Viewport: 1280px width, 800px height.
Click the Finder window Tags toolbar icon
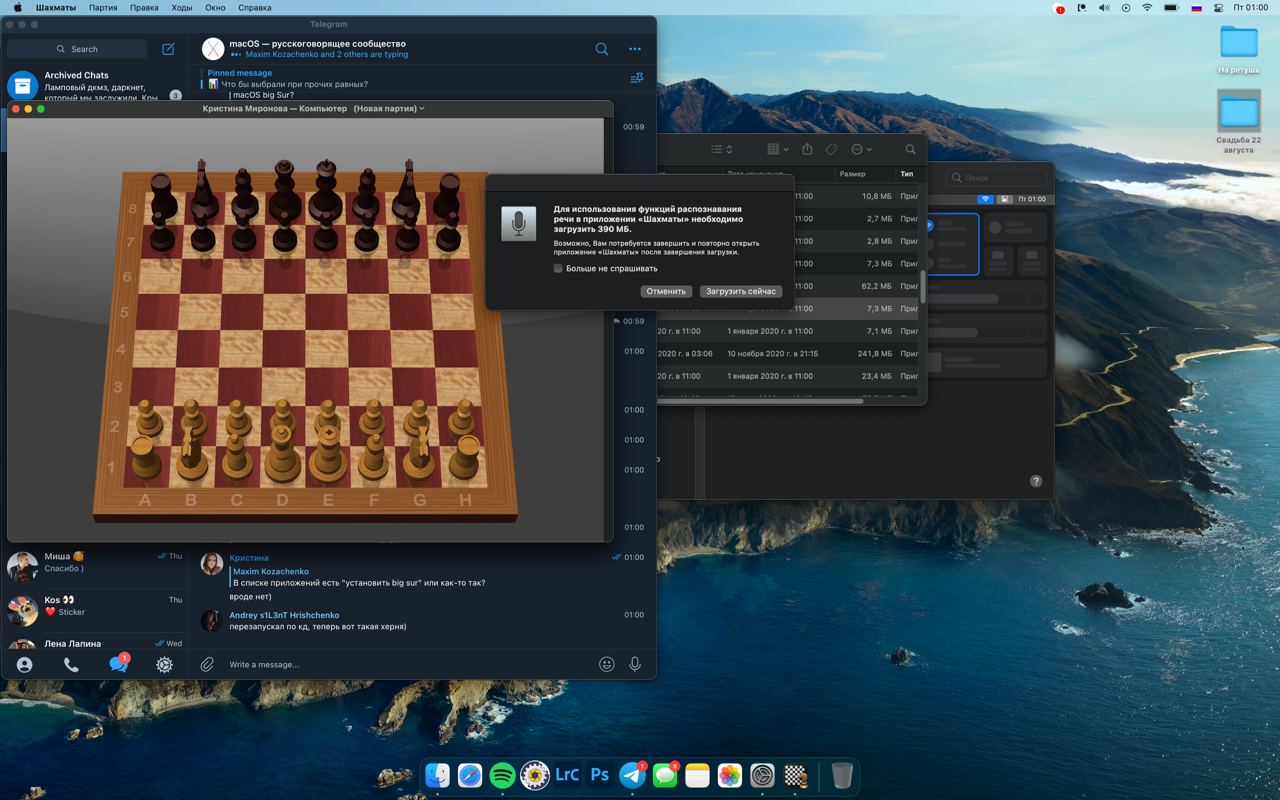pyautogui.click(x=831, y=149)
